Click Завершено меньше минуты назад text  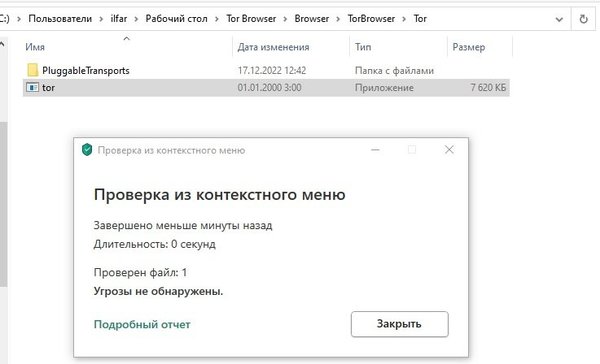[183, 225]
